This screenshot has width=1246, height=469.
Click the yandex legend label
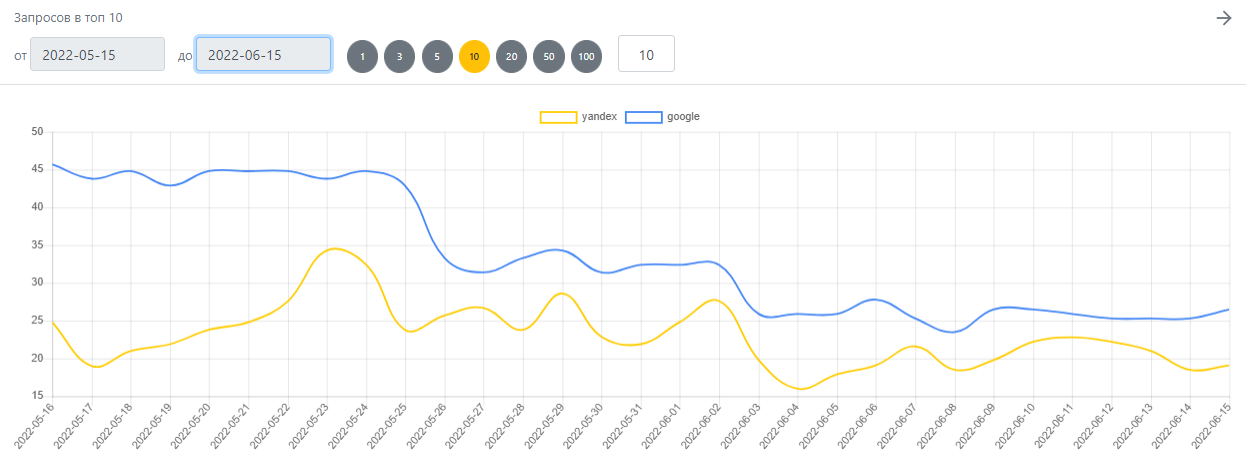coord(599,117)
